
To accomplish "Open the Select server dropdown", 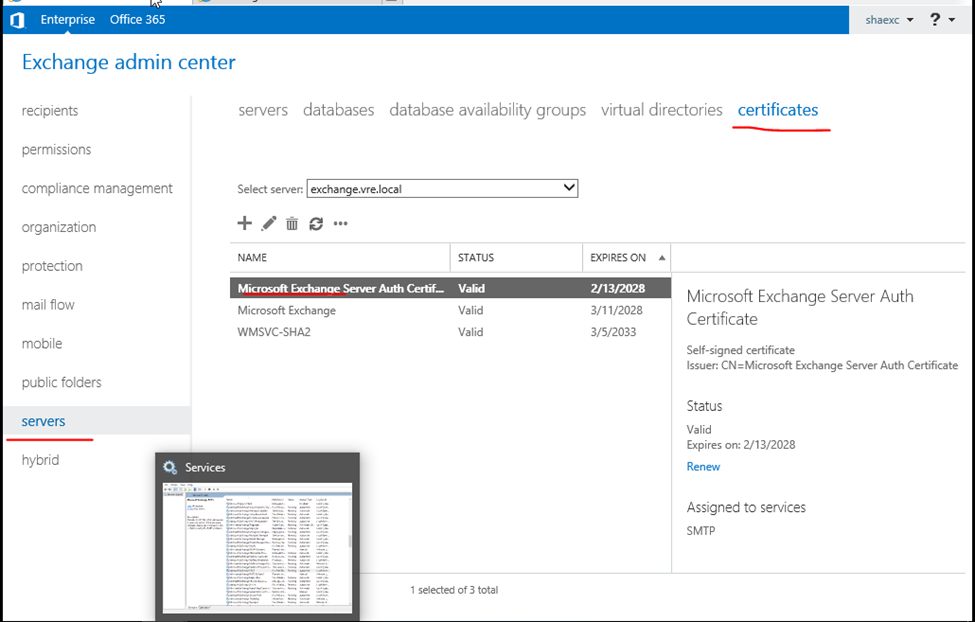I will (442, 188).
